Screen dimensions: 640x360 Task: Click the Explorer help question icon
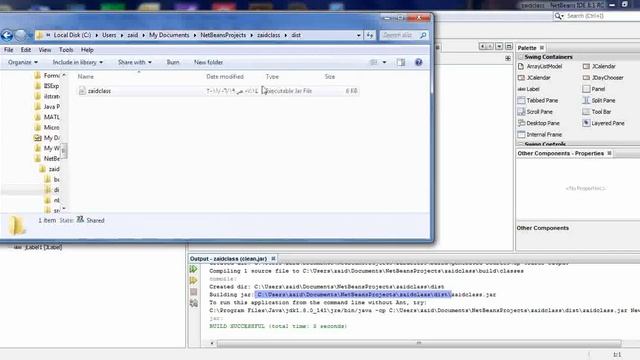coord(418,62)
